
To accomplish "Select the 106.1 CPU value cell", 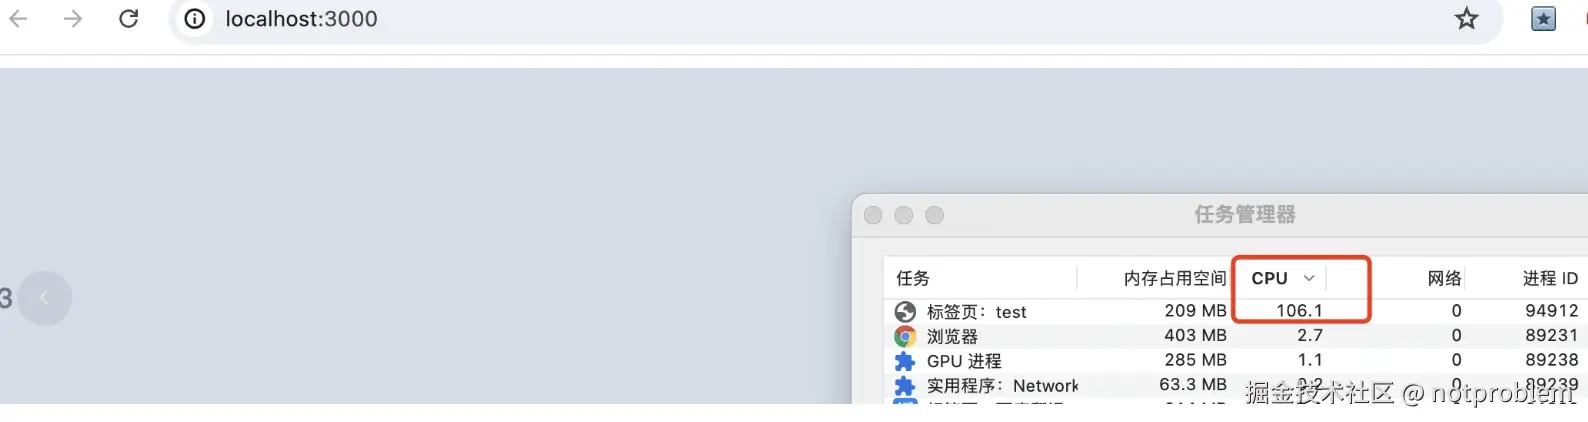I will [1299, 311].
